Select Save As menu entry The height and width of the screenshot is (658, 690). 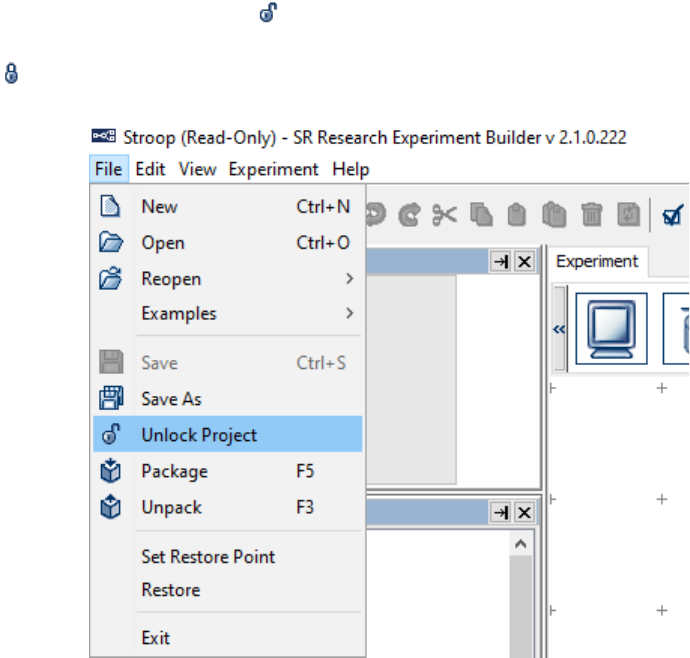point(228,399)
